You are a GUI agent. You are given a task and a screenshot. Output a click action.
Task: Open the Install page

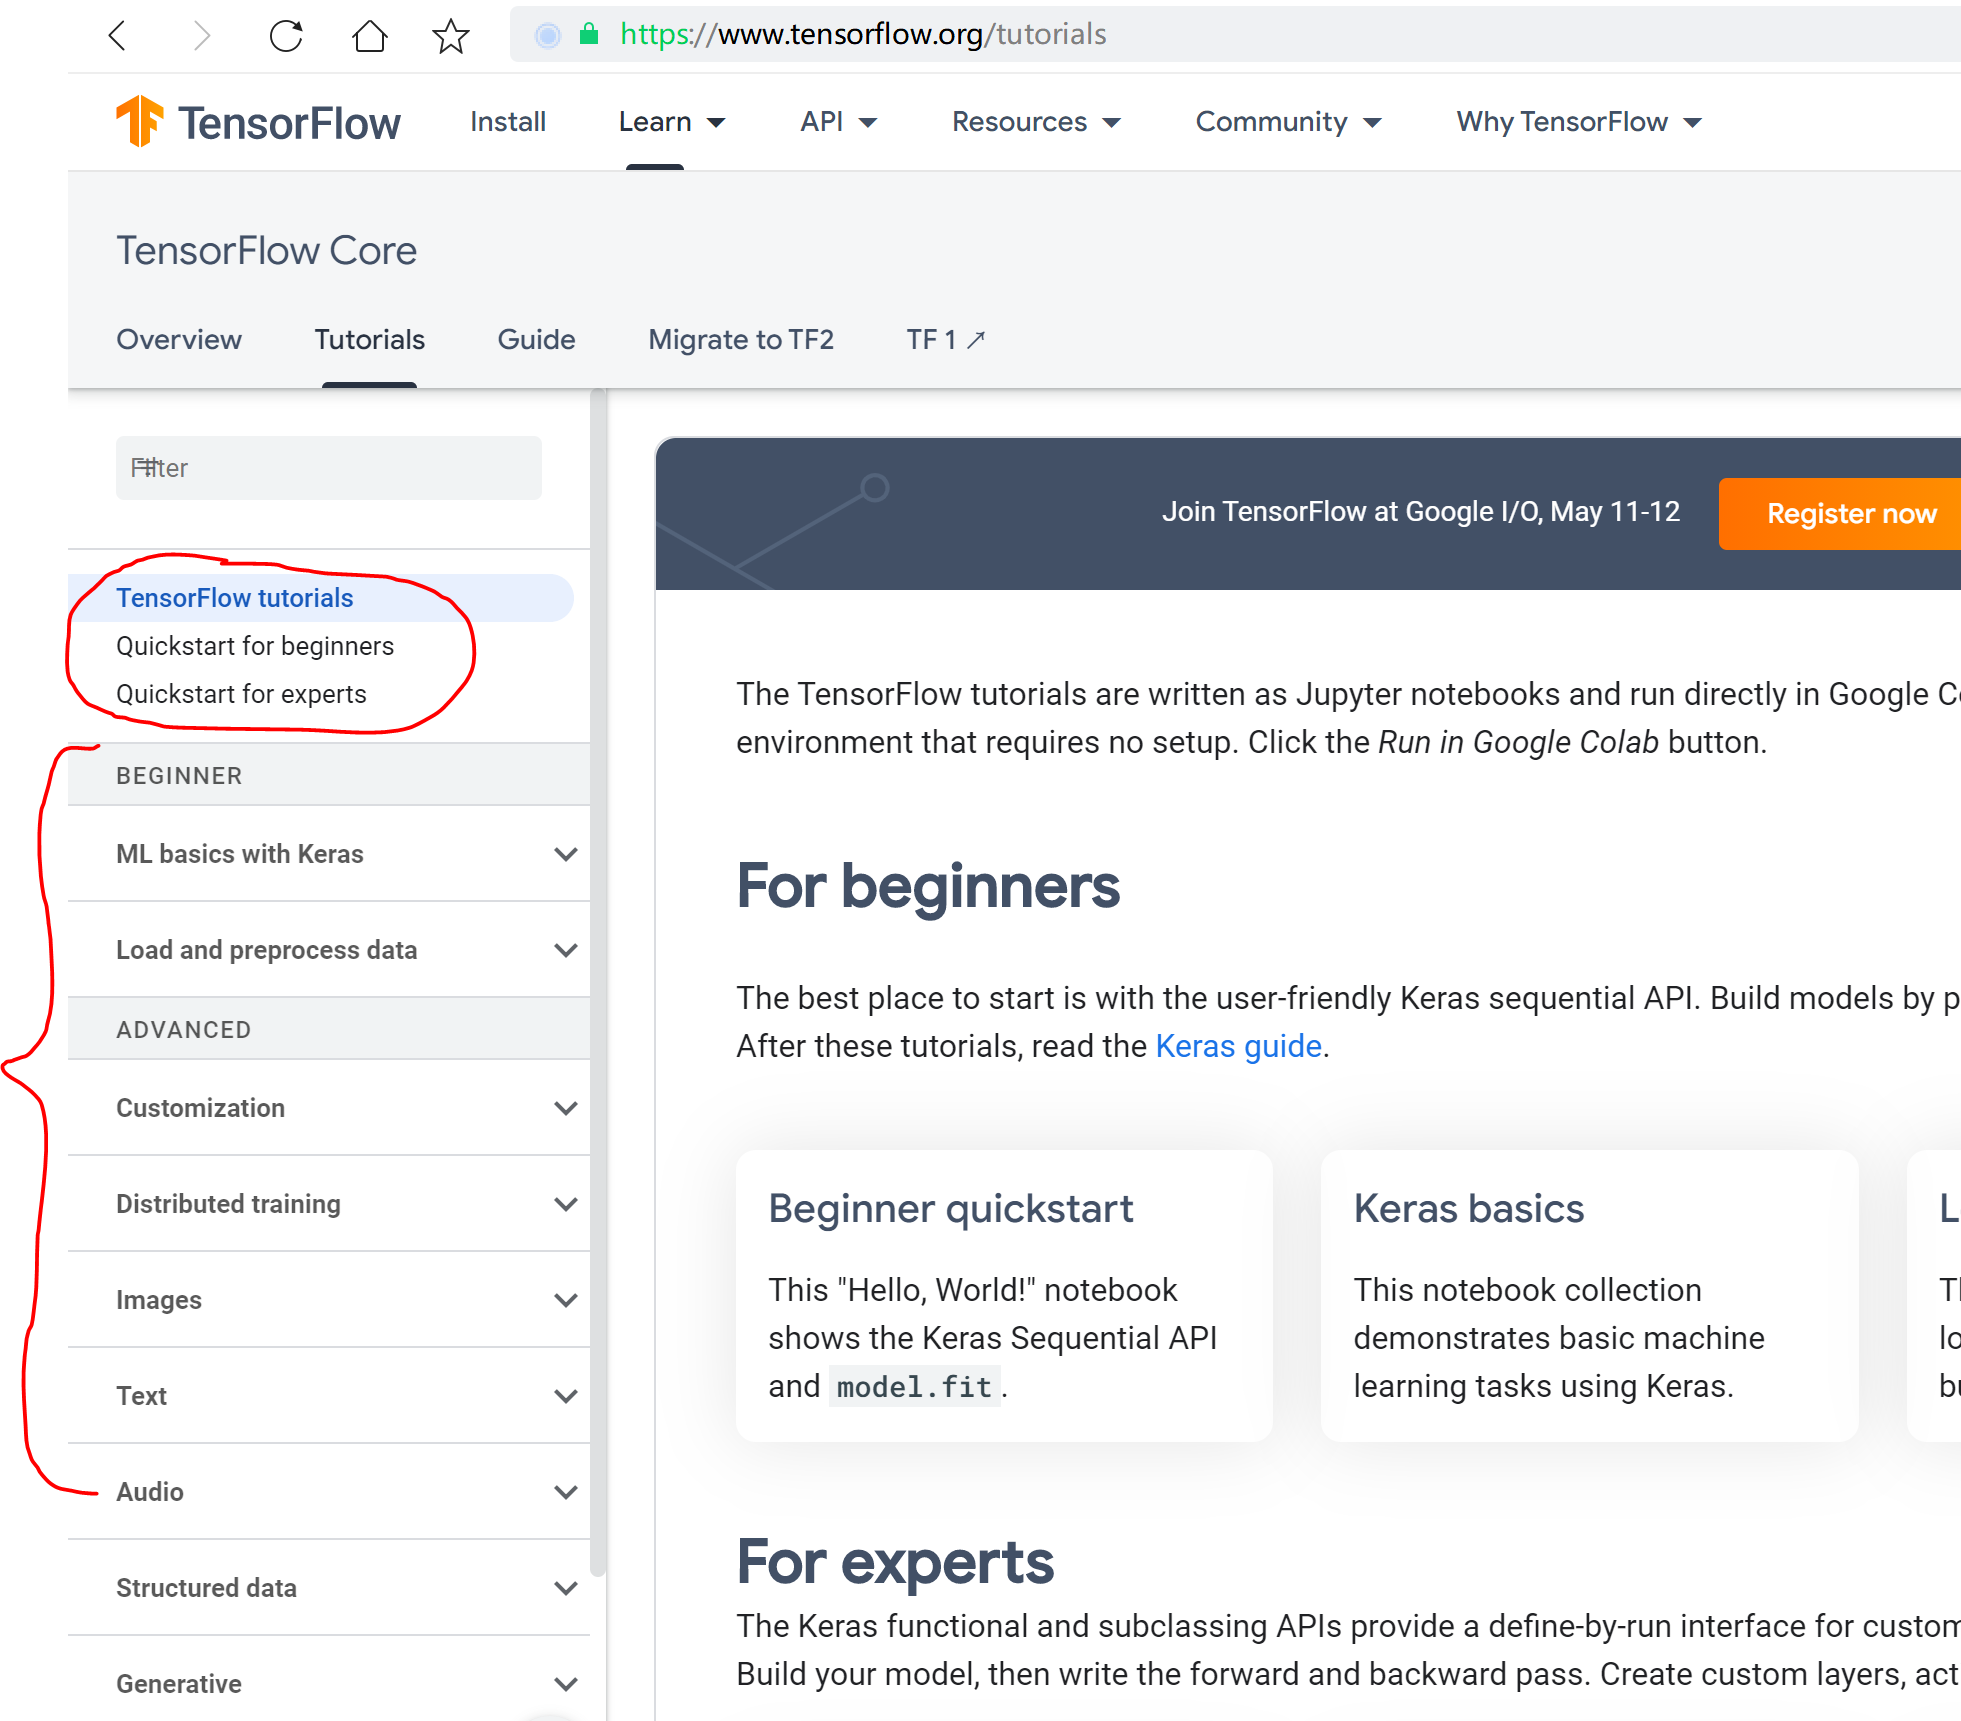(x=508, y=122)
